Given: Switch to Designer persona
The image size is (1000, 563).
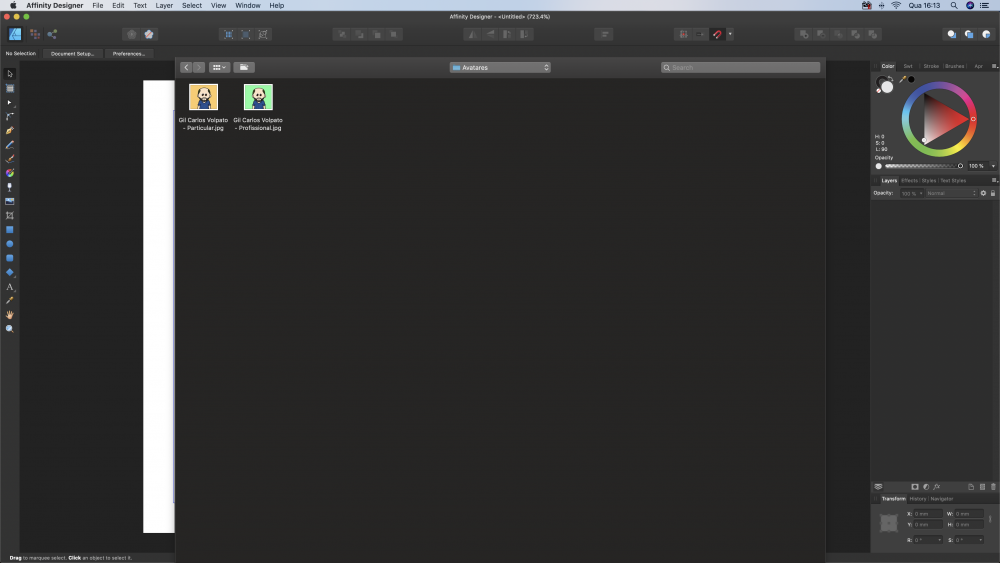Looking at the screenshot, I should click(x=15, y=34).
